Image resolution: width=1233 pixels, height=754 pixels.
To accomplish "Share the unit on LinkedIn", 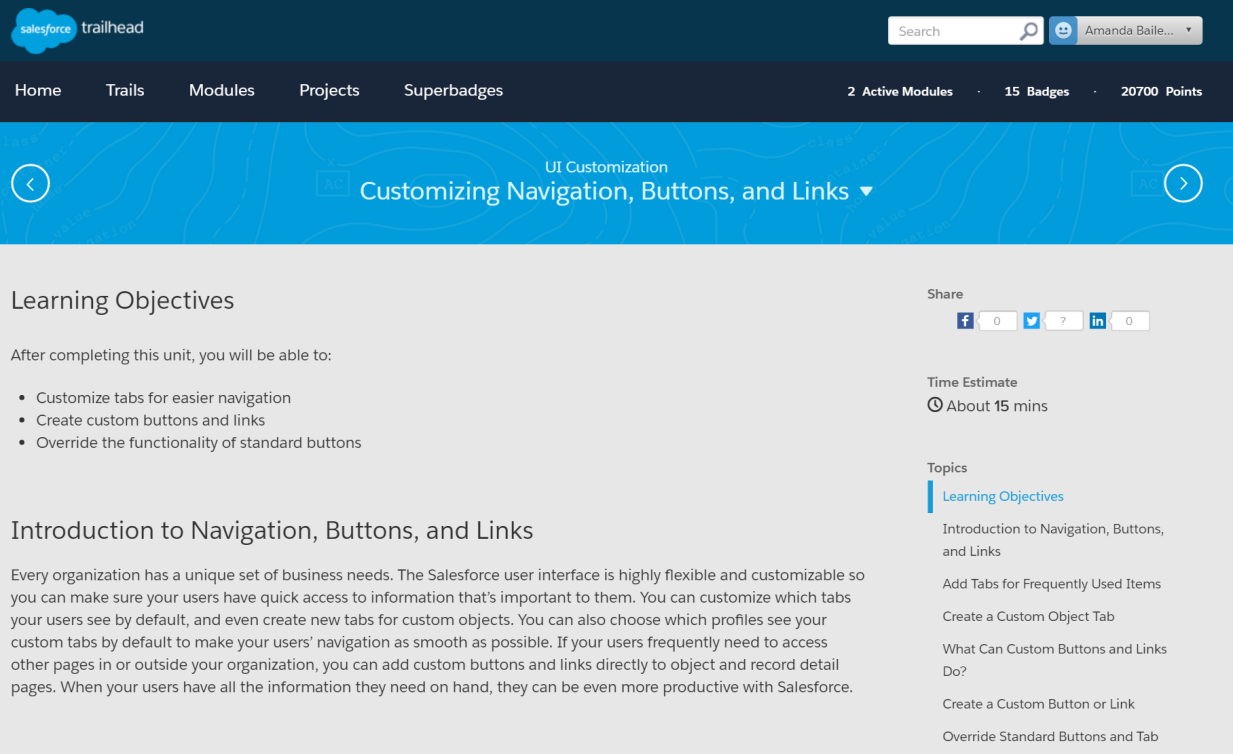I will [x=1097, y=320].
